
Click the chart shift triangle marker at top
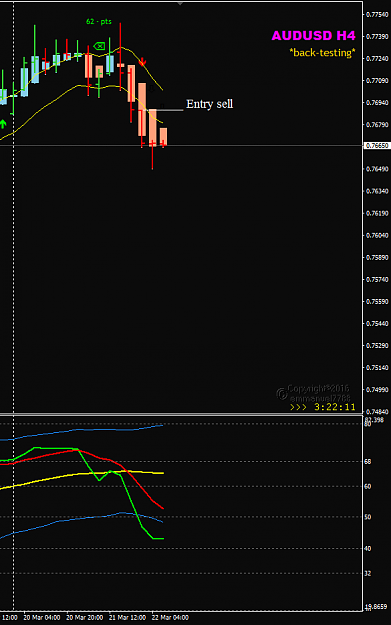(x=180, y=3)
